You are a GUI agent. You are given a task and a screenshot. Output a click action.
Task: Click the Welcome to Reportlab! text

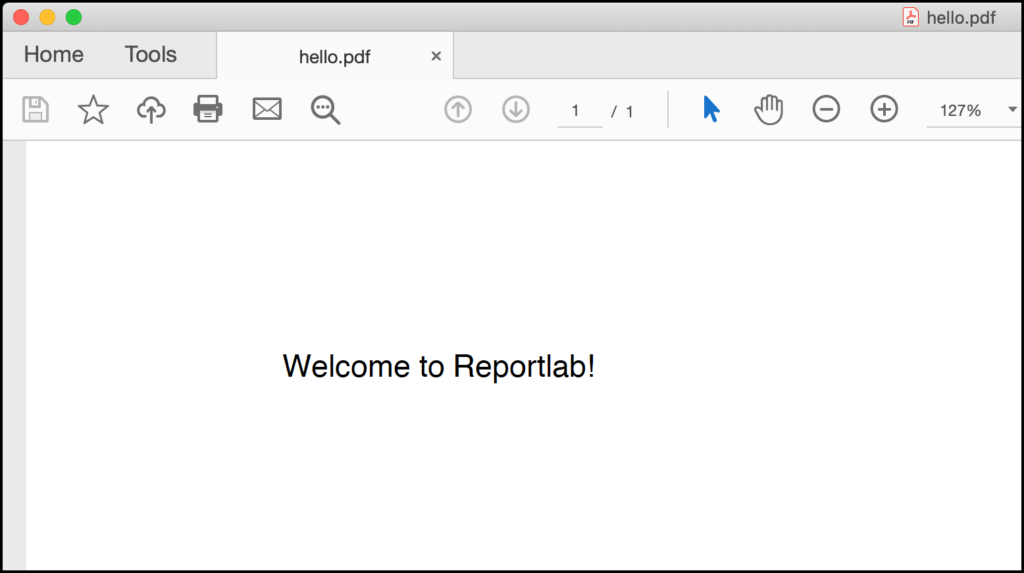[439, 366]
